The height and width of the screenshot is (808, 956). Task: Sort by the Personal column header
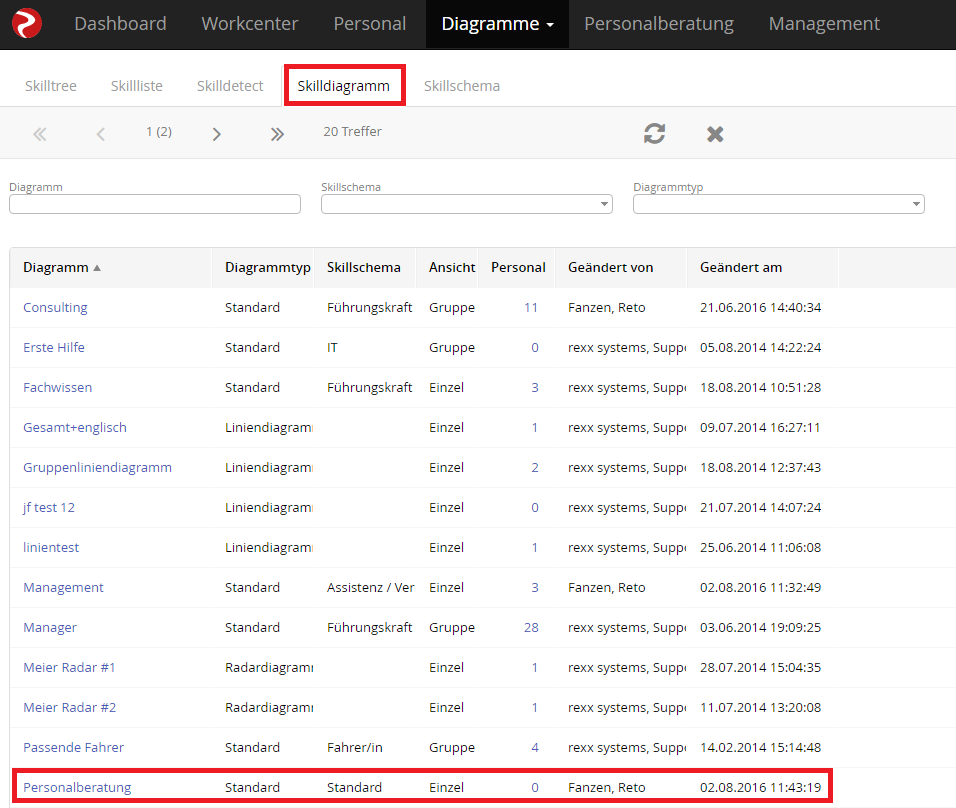click(x=518, y=267)
